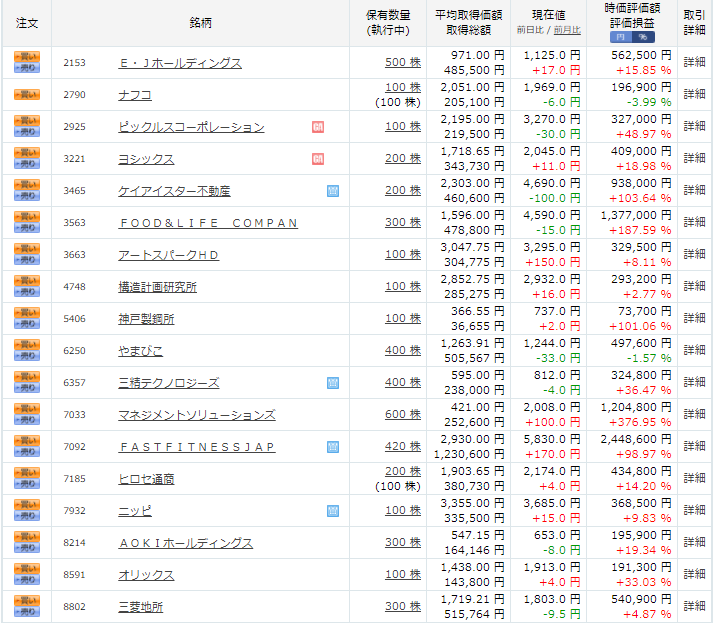Click the 売り sell button for 3465 ケイアイスター不動産
The image size is (718, 623).
click(27, 196)
